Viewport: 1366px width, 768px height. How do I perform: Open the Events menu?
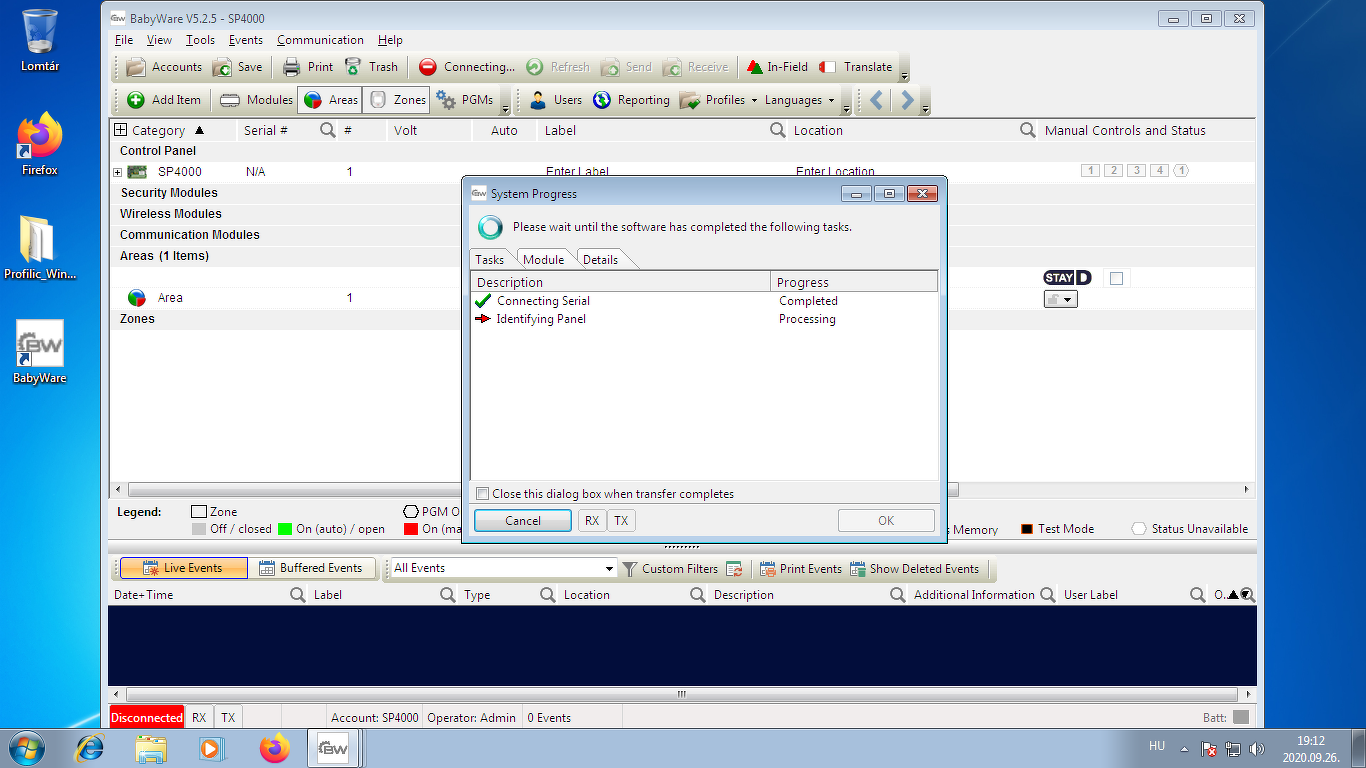(x=246, y=40)
